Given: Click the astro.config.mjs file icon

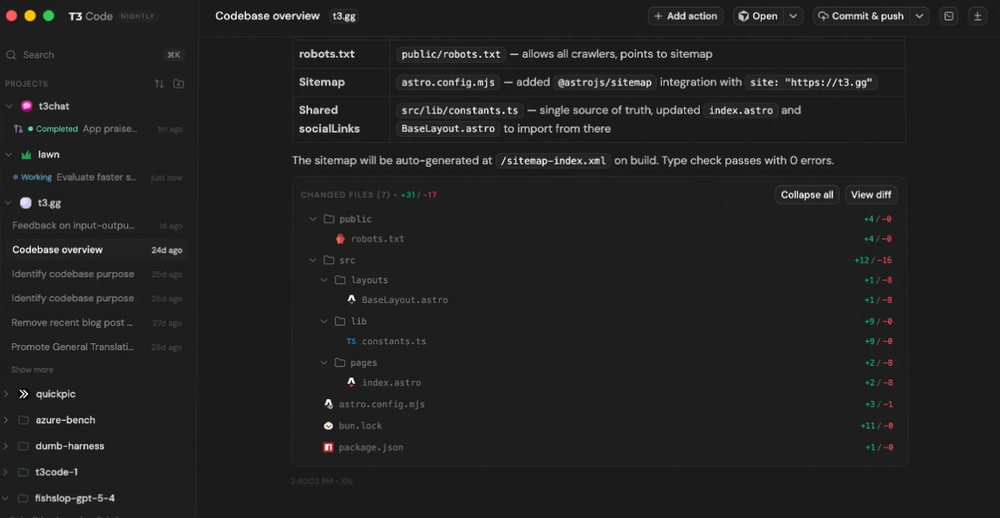Looking at the screenshot, I should (x=328, y=404).
